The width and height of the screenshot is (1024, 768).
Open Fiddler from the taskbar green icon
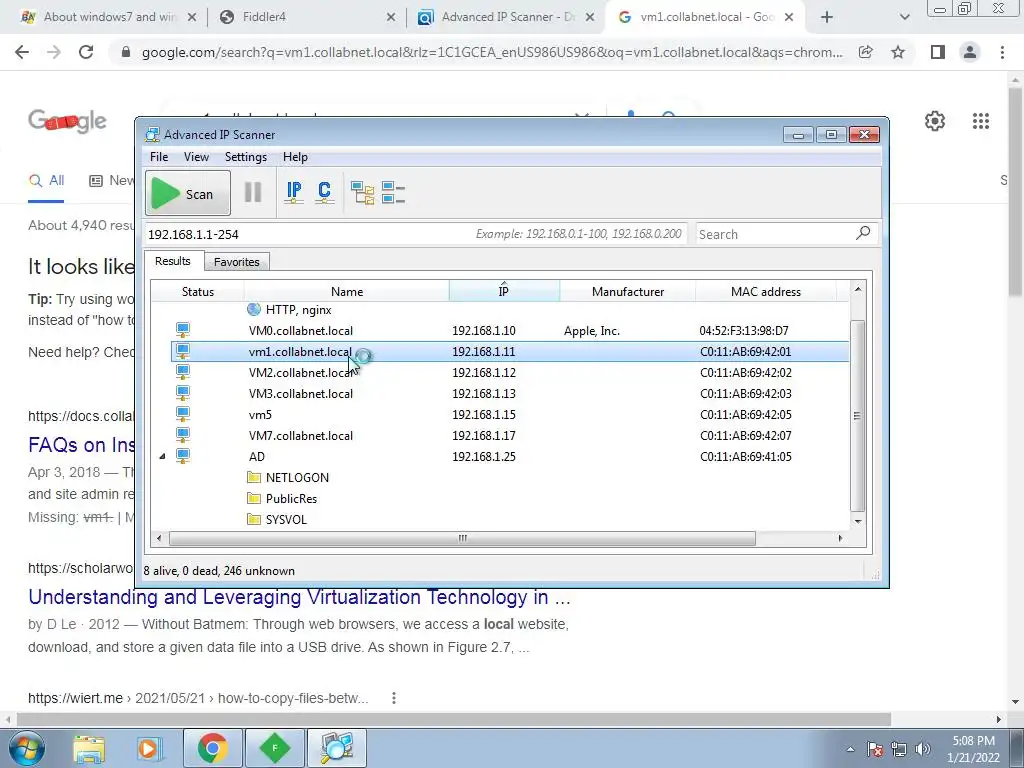(x=274, y=748)
